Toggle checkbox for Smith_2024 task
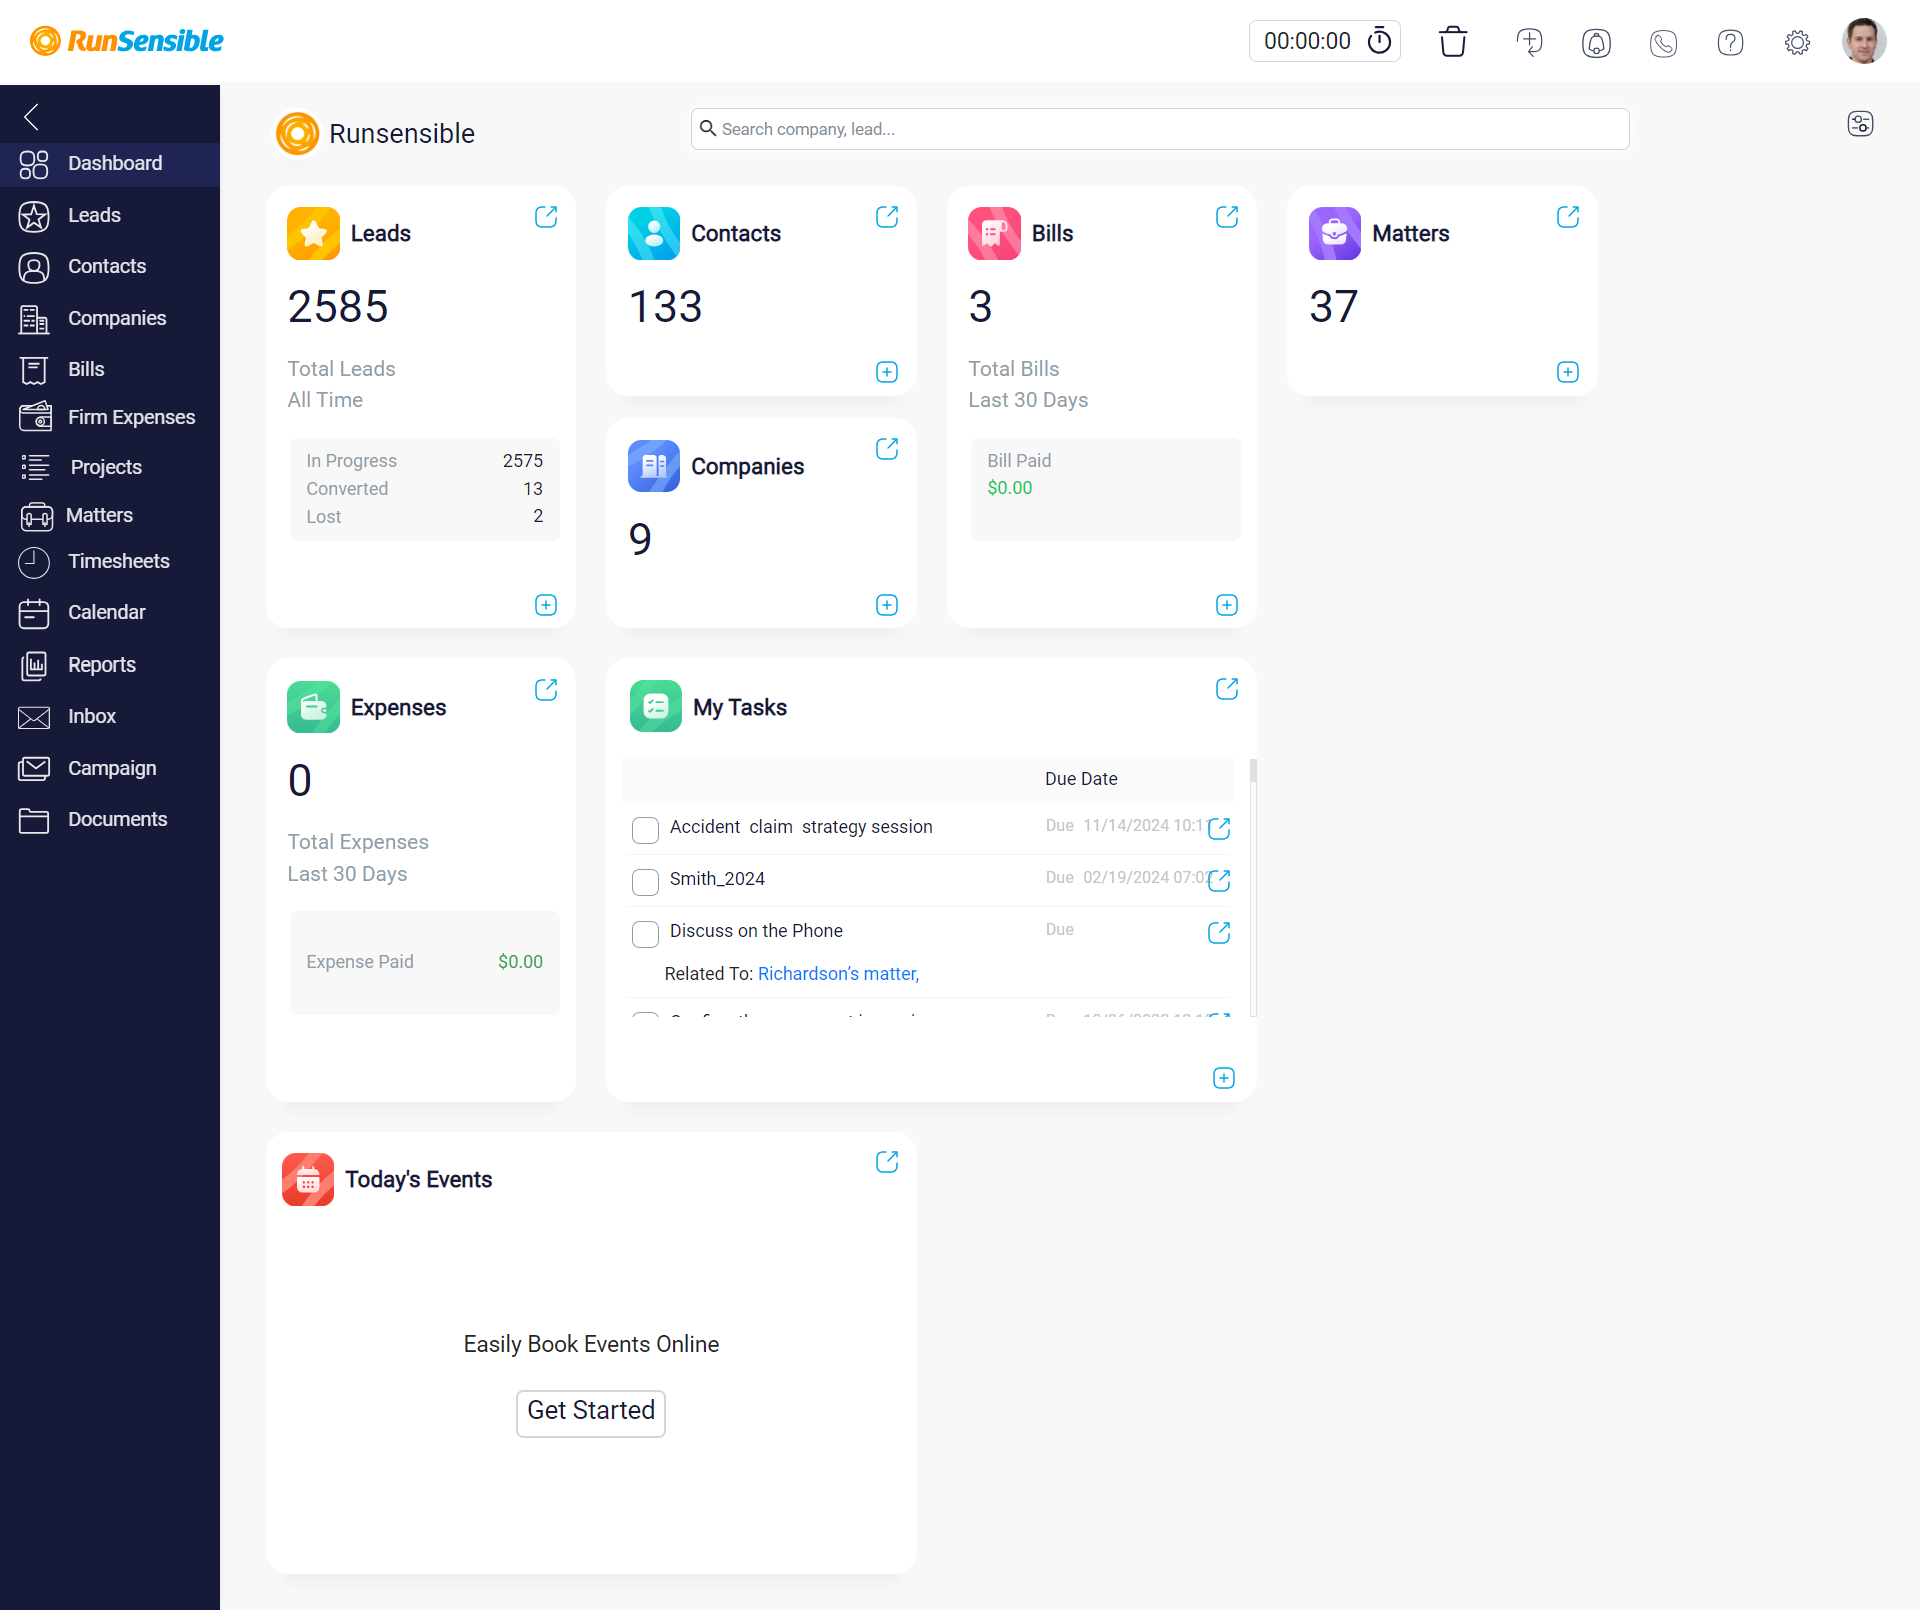The height and width of the screenshot is (1611, 1920). (646, 879)
